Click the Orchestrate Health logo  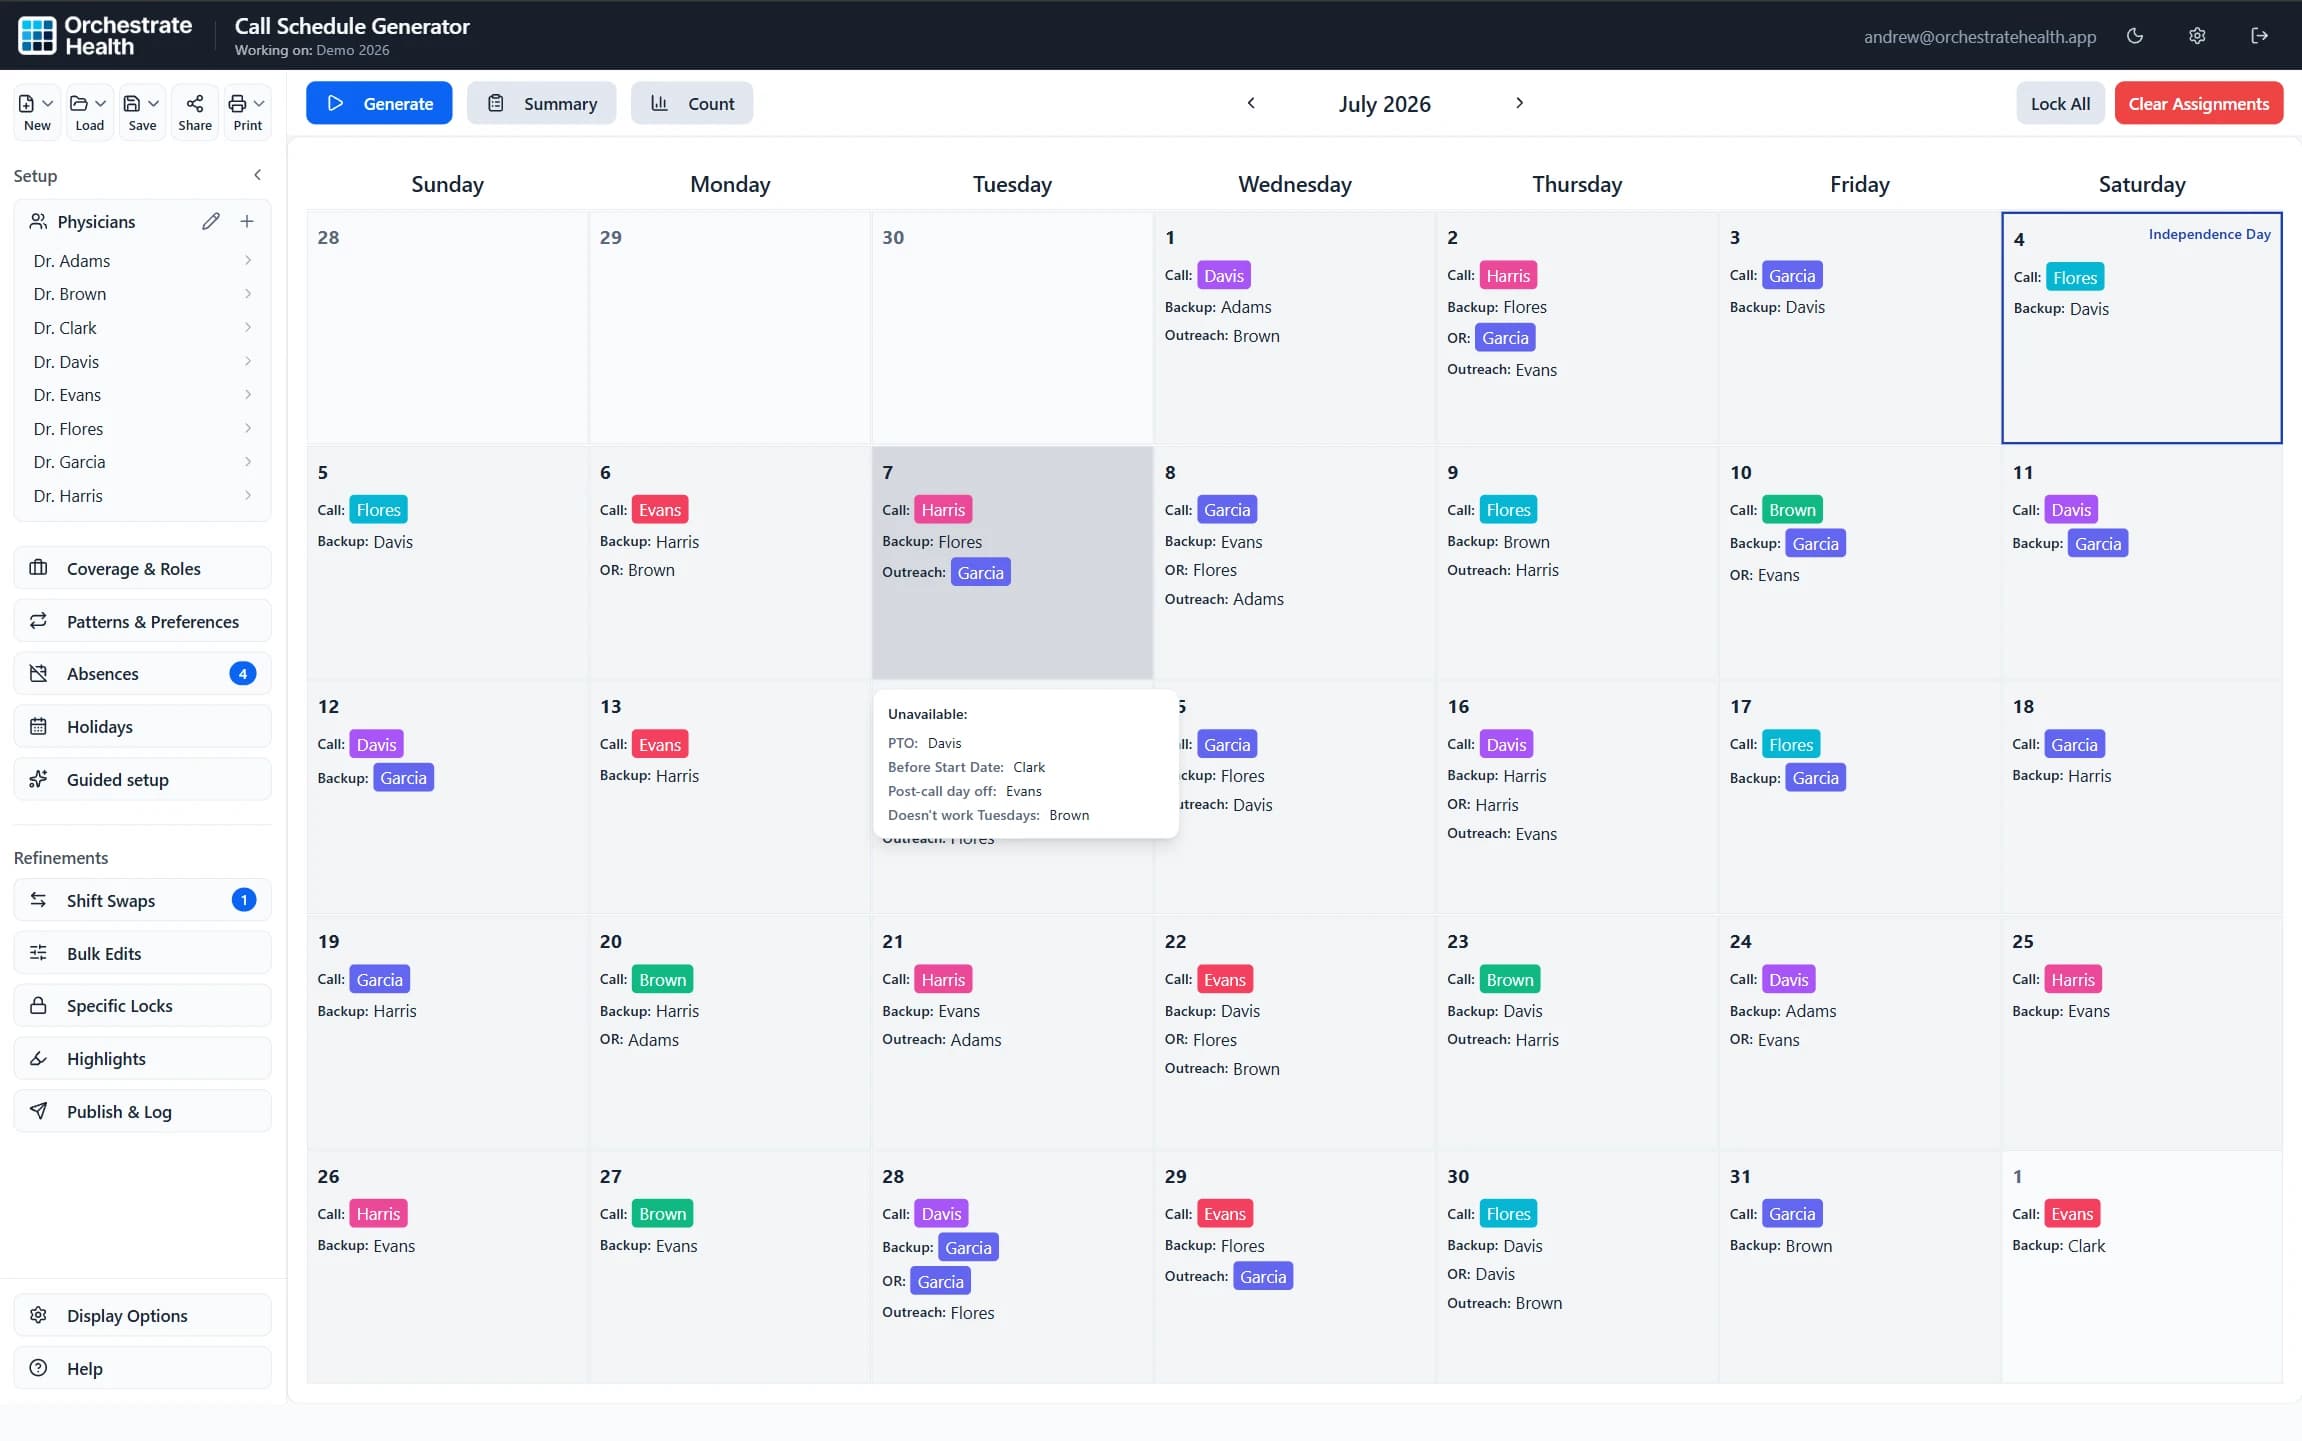[105, 35]
